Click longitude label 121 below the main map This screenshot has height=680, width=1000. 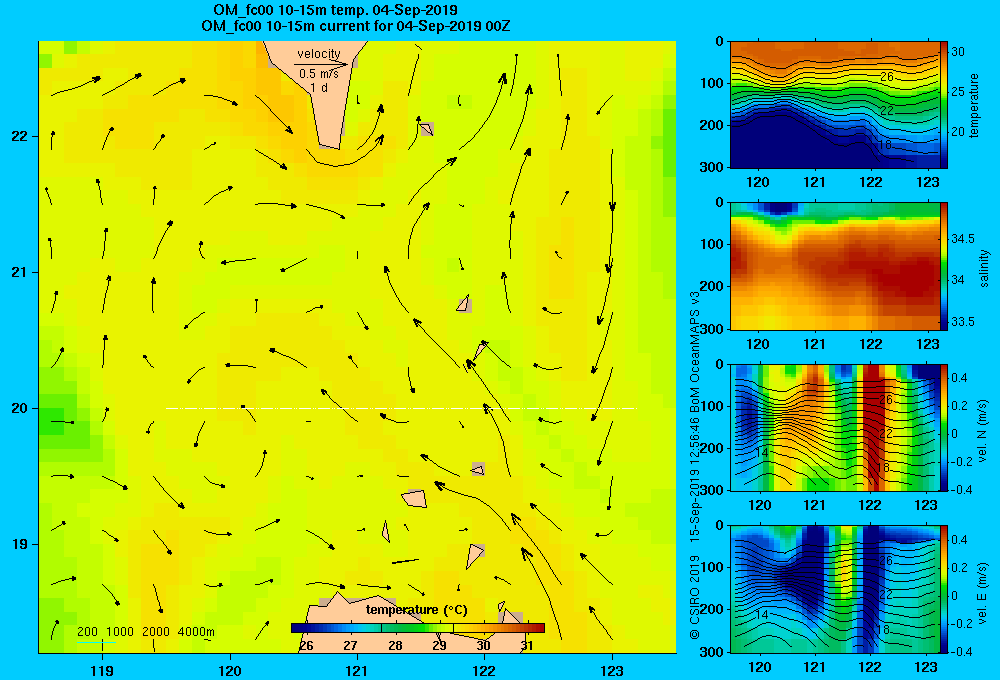point(357,670)
